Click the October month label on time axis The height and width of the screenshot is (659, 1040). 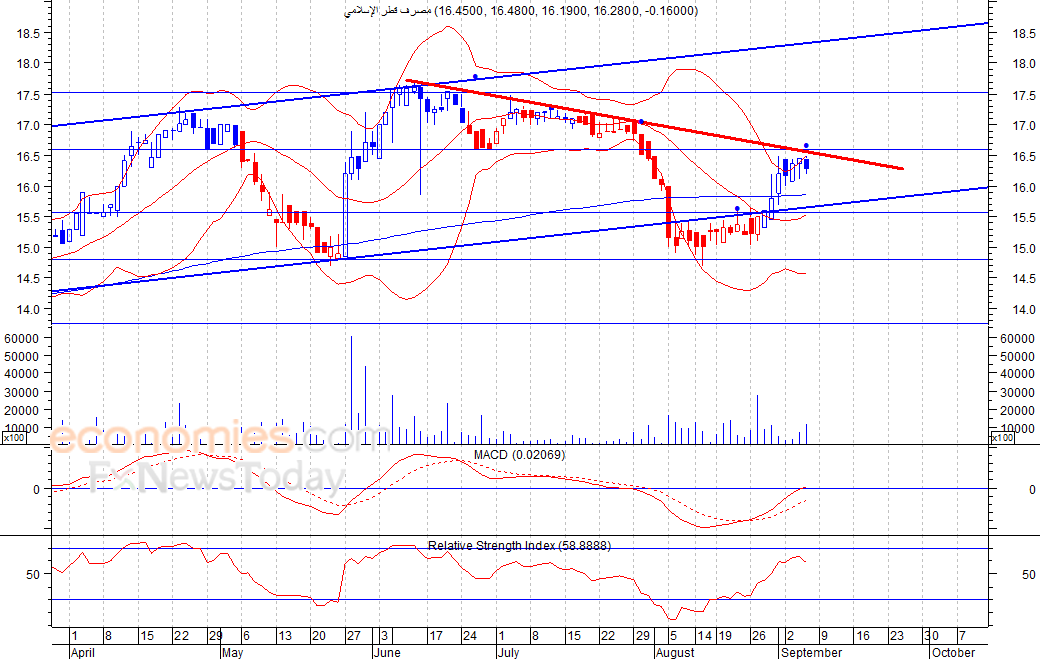[x=953, y=652]
